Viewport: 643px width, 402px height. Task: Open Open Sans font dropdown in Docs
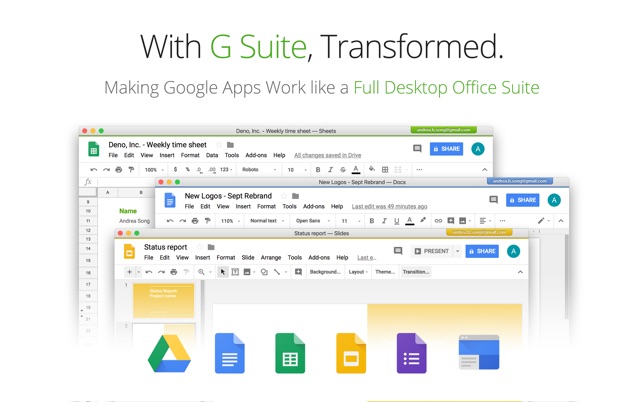(x=312, y=221)
